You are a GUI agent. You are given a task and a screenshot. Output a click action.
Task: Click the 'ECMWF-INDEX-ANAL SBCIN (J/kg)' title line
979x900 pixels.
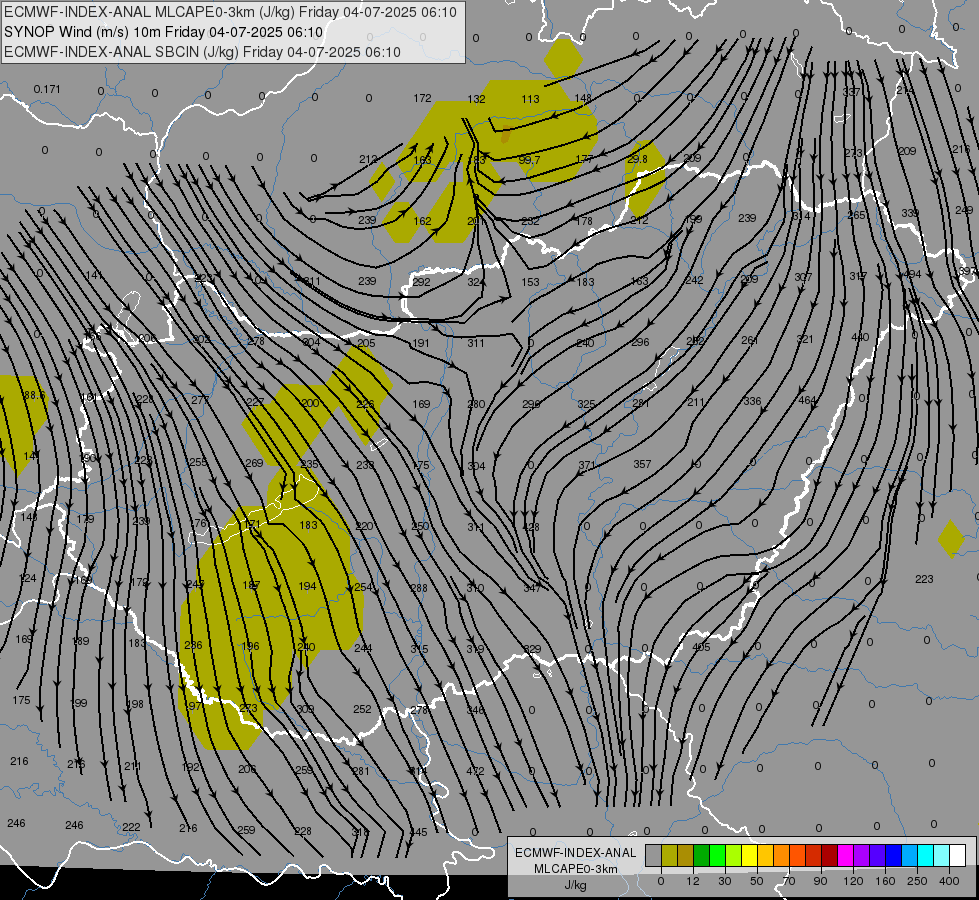click(x=202, y=52)
